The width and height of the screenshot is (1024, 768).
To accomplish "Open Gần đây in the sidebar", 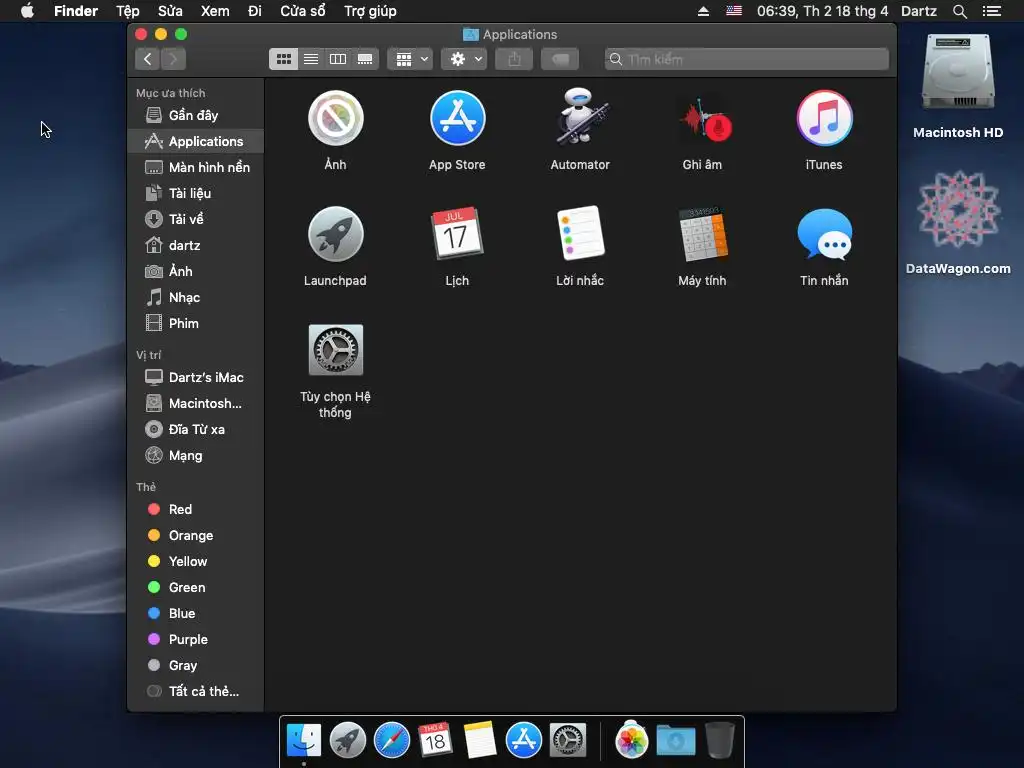I will [x=196, y=116].
